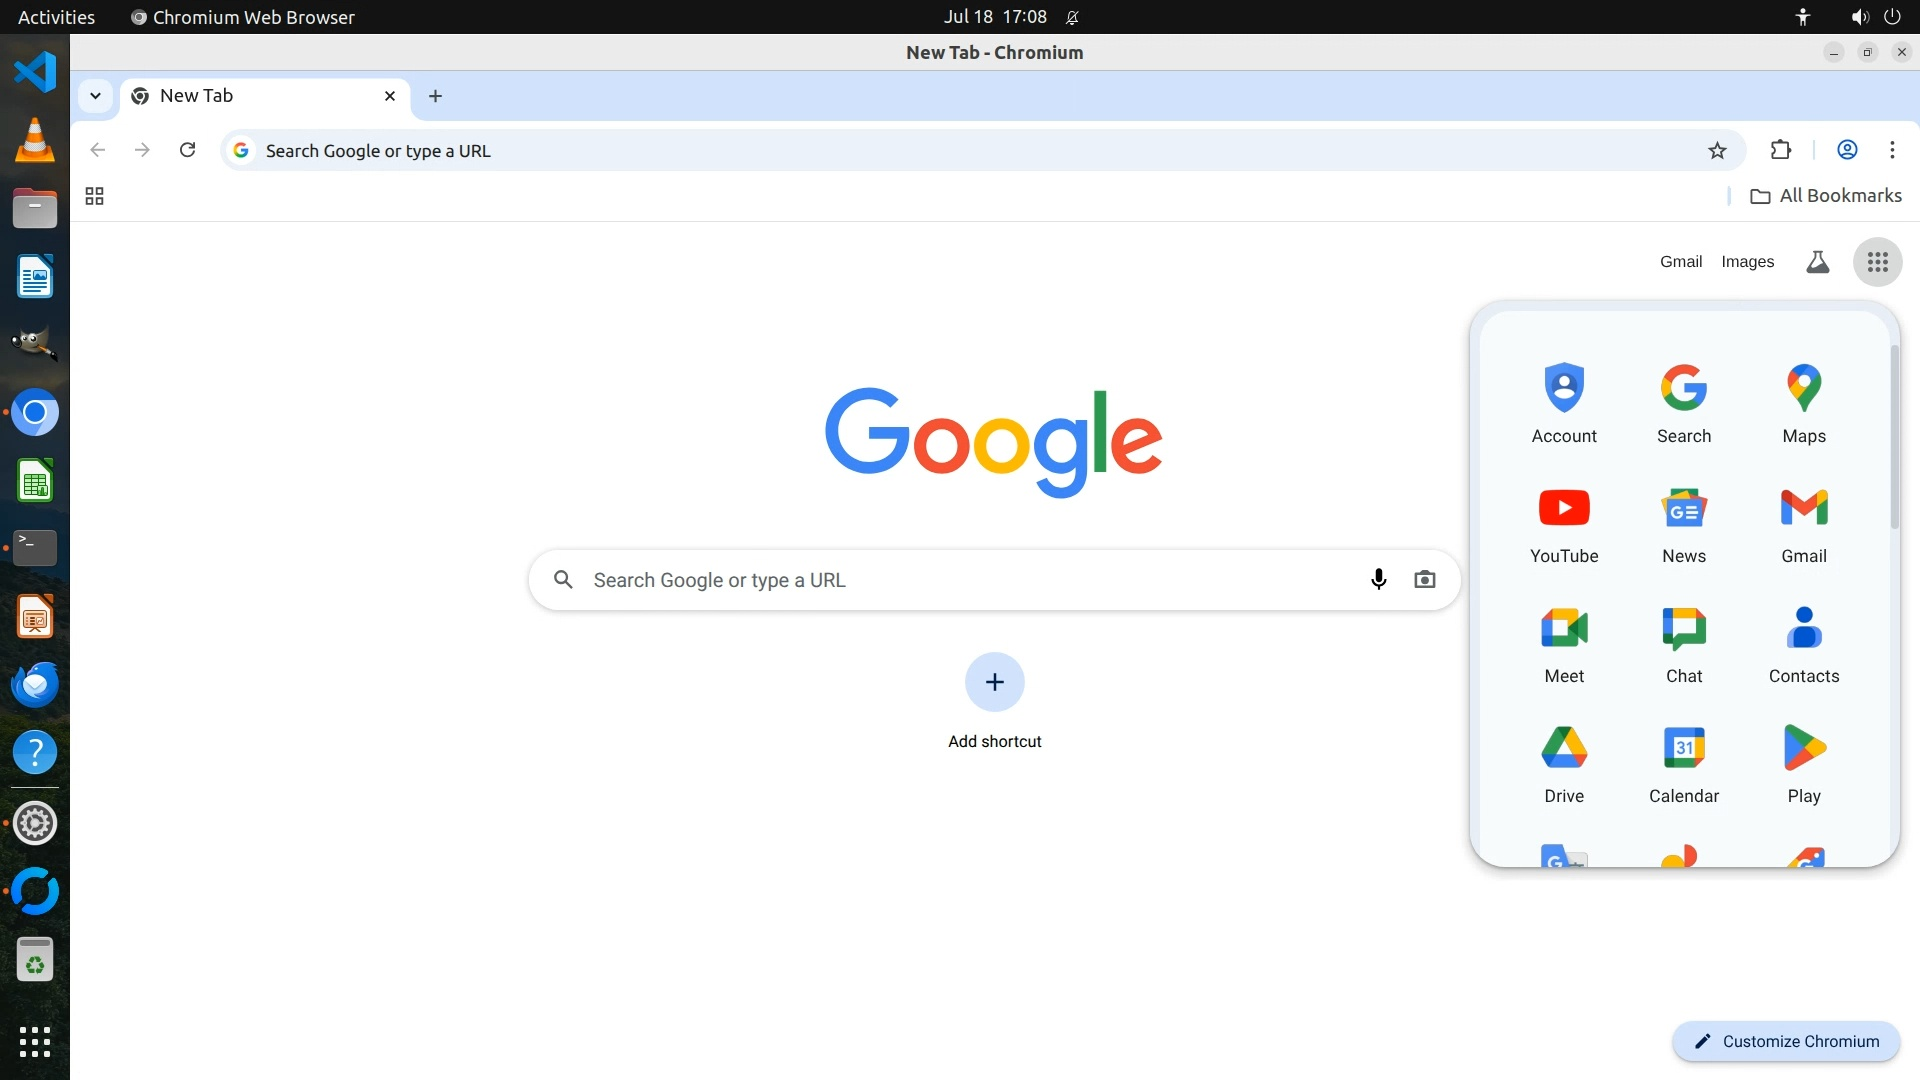Click the voice search microphone icon
Screen dimensions: 1920x1080
[1378, 580]
